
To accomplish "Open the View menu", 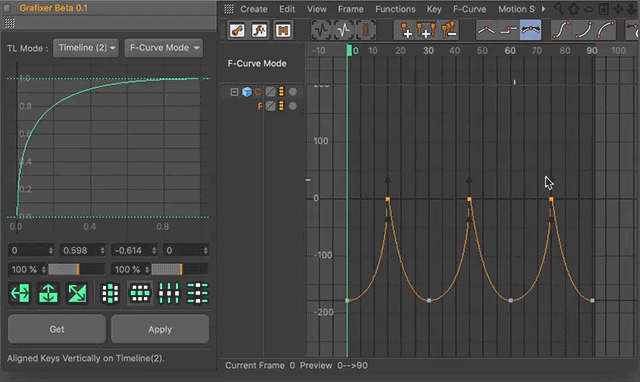I will [x=317, y=9].
